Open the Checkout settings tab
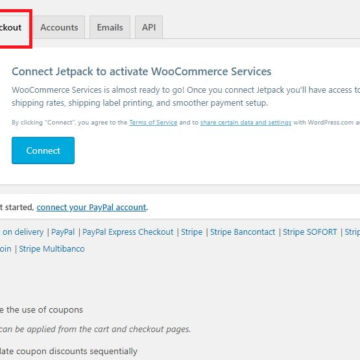The width and height of the screenshot is (360, 360). point(13,27)
